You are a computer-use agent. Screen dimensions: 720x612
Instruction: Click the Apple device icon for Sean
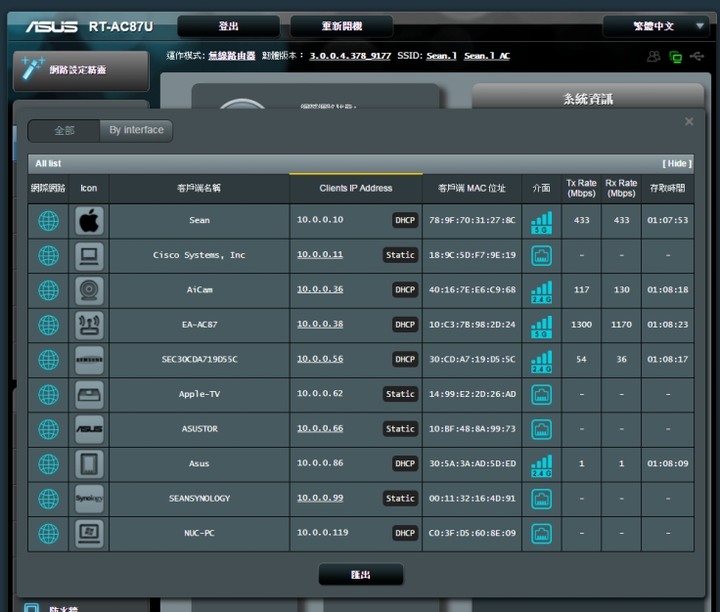pyautogui.click(x=89, y=221)
